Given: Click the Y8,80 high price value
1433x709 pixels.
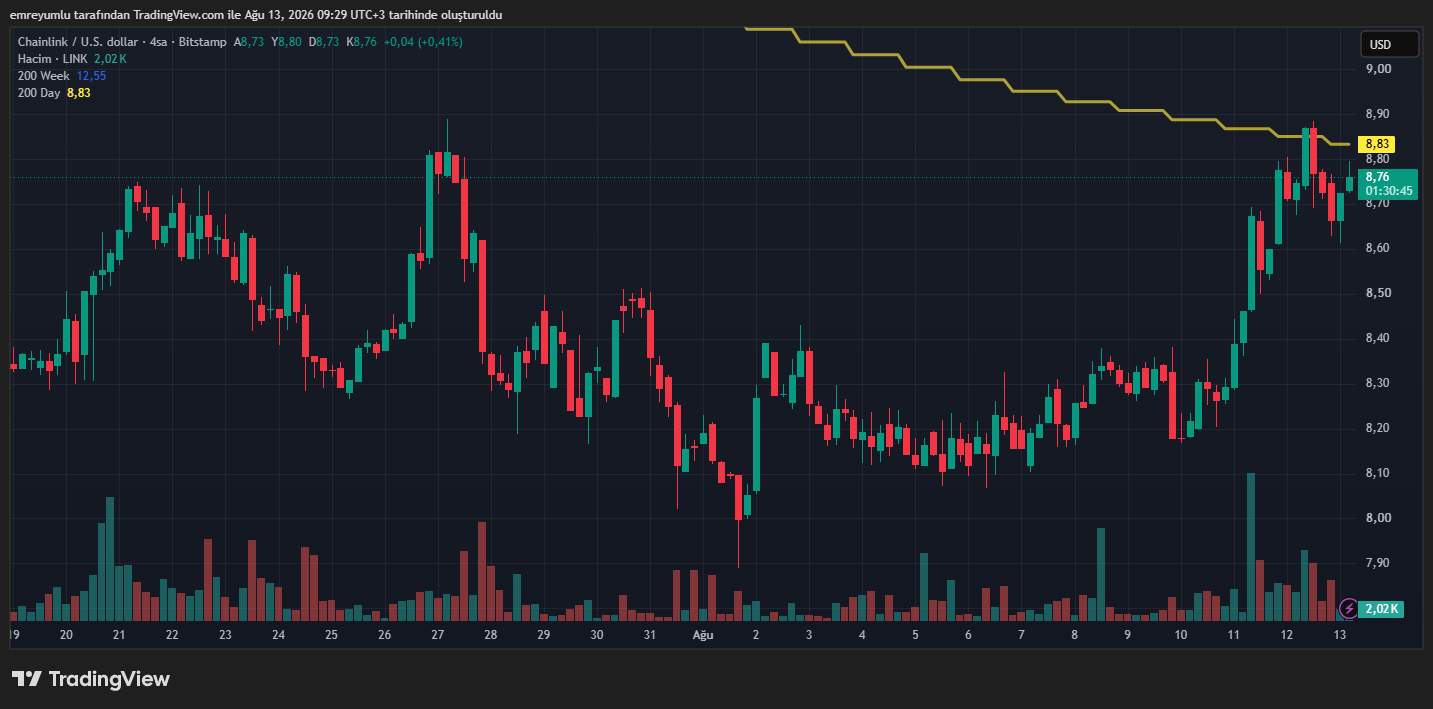Looking at the screenshot, I should [x=286, y=42].
